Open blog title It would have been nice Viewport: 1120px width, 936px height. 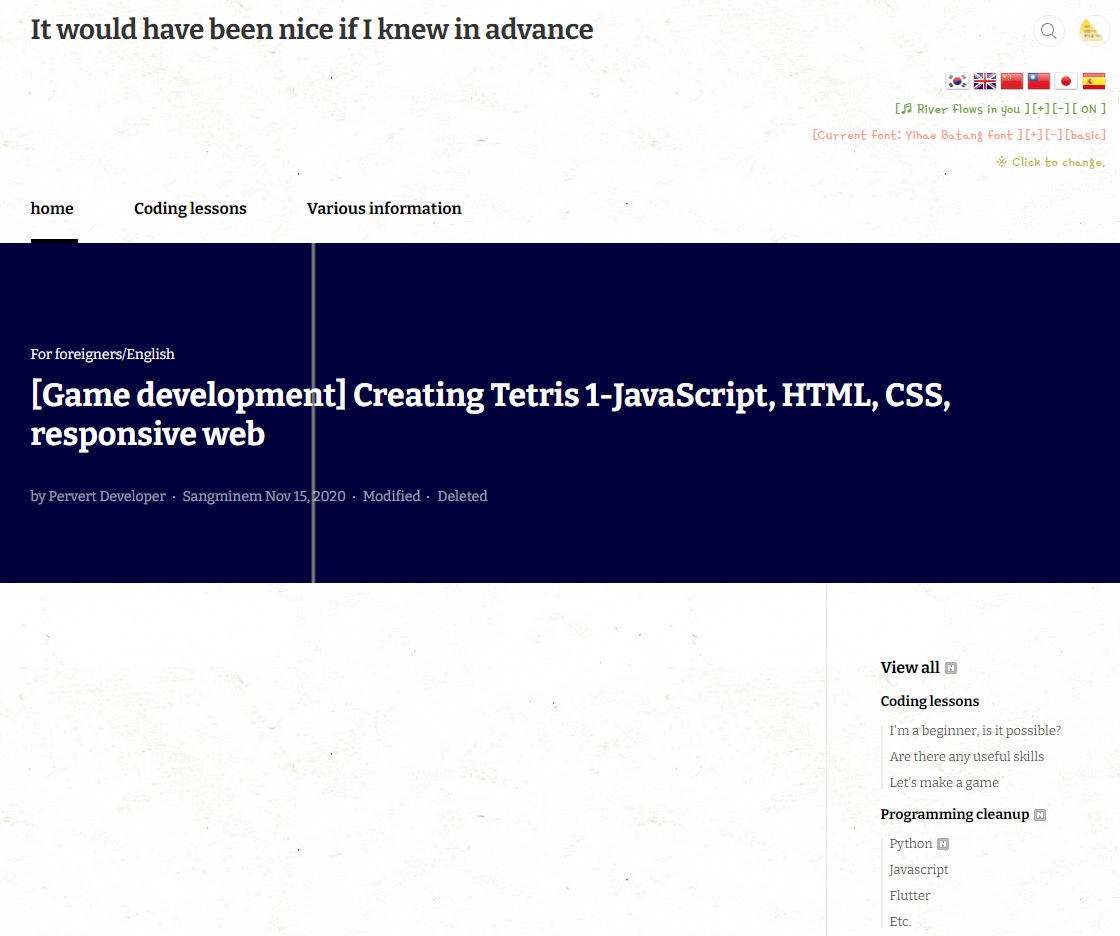point(311,29)
